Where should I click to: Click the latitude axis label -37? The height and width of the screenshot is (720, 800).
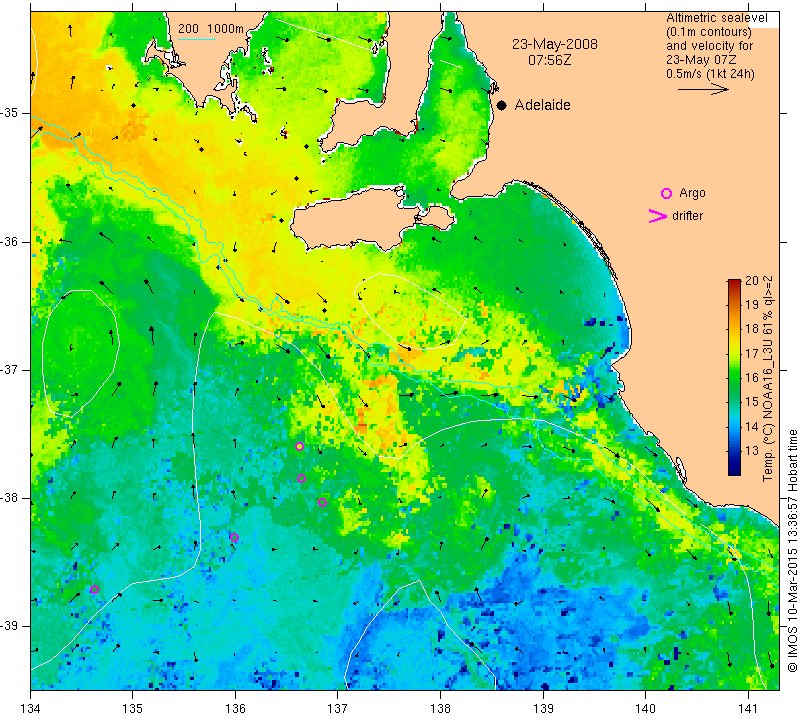[10, 369]
